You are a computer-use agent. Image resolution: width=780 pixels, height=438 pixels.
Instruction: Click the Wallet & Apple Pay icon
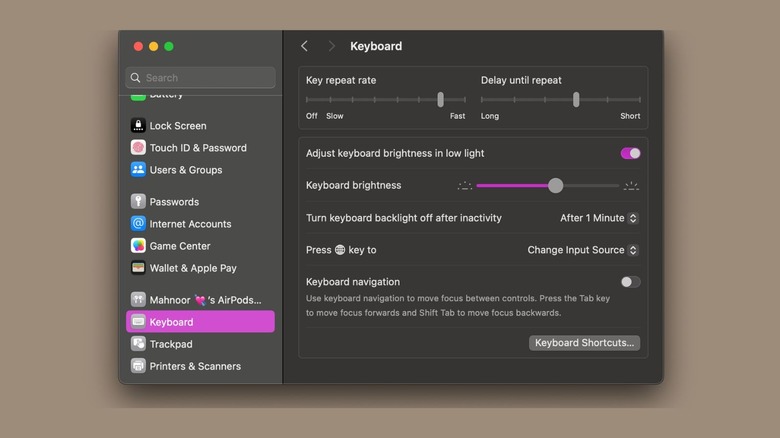[x=138, y=268]
